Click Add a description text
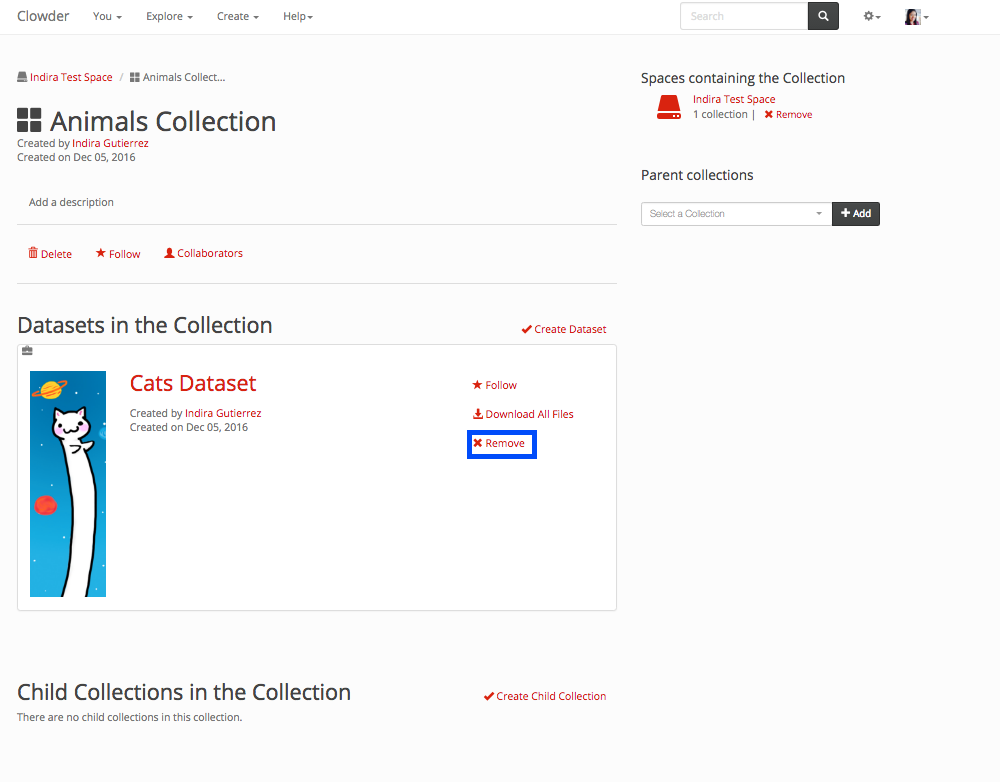The height and width of the screenshot is (782, 1000). pyautogui.click(x=71, y=202)
